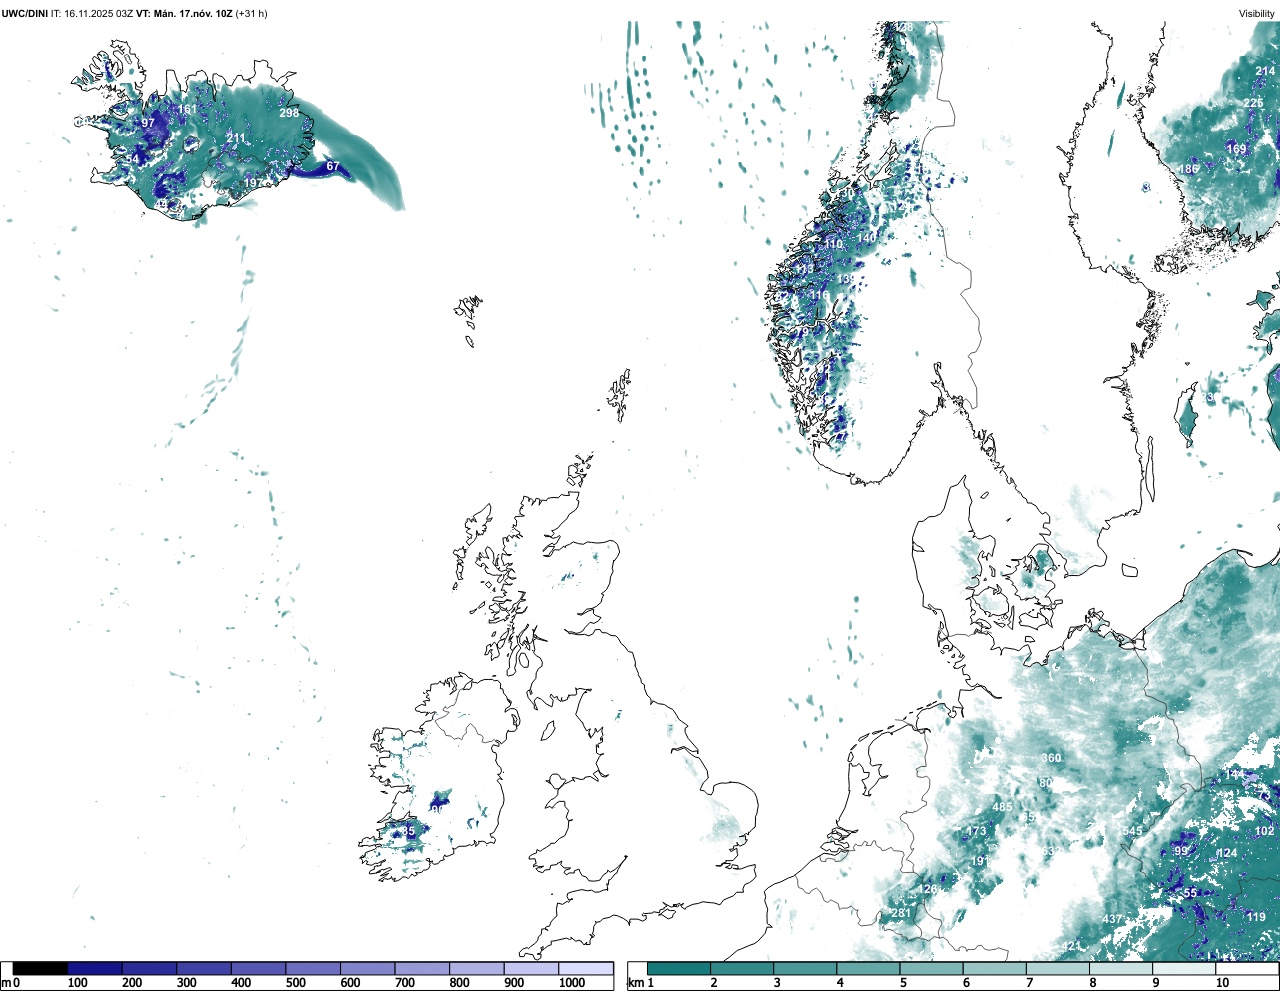Click the initial time '16.11.2025 03Z'
Viewport: 1280px width, 991px height.
click(98, 13)
